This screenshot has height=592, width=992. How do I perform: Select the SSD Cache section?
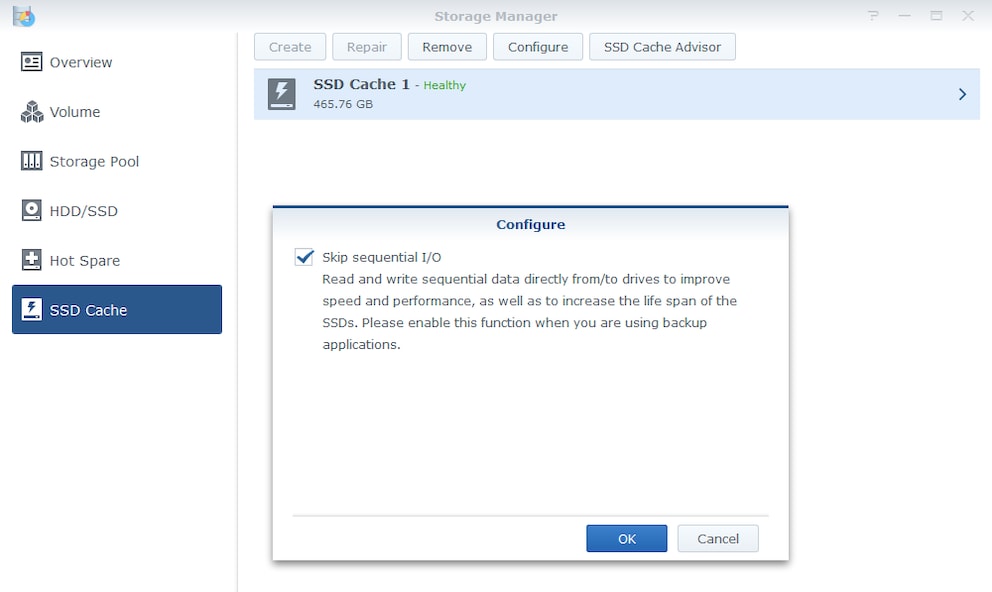coord(117,309)
